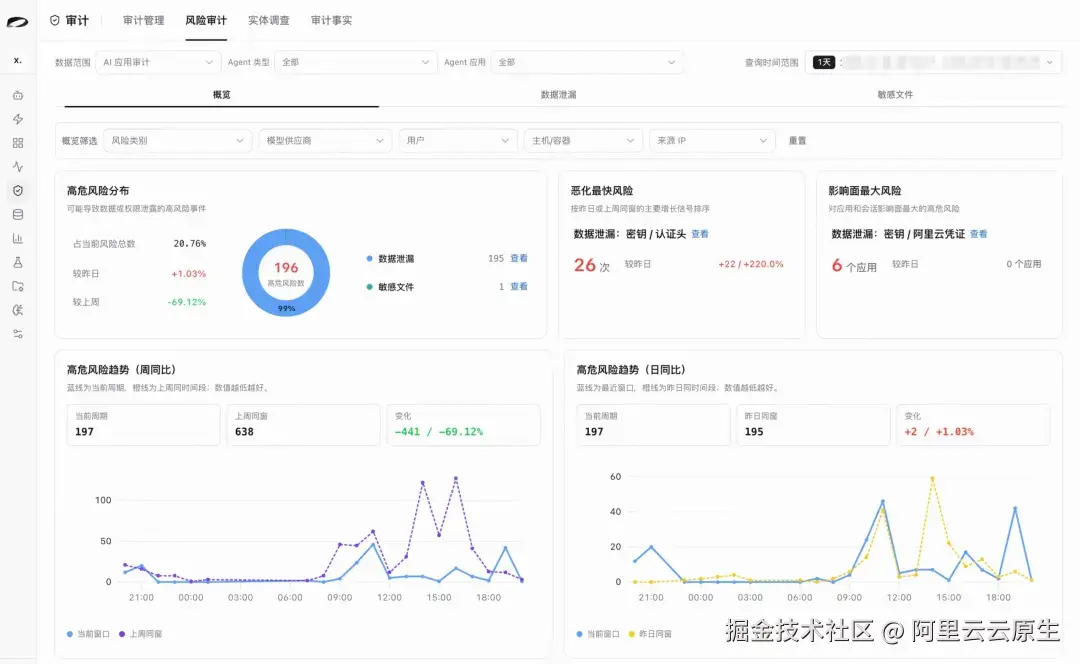This screenshot has width=1080, height=664.
Task: Click the 20.76% risk share value
Action: [x=189, y=244]
